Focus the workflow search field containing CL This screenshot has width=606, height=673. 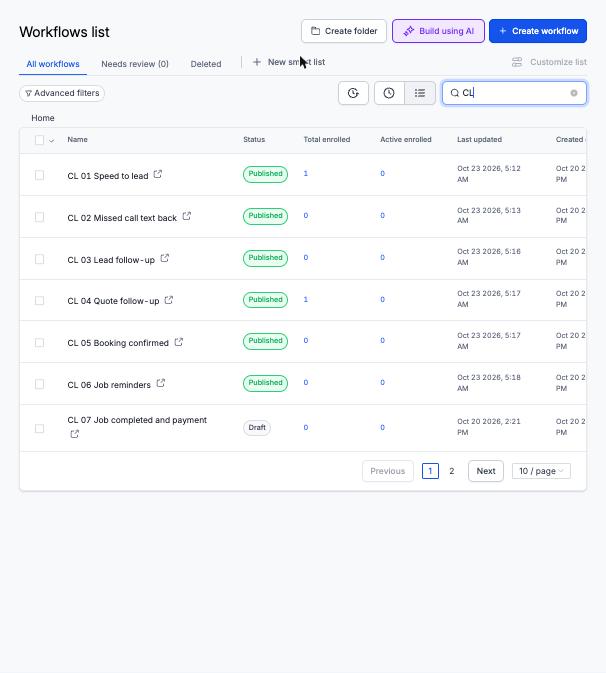pos(514,93)
